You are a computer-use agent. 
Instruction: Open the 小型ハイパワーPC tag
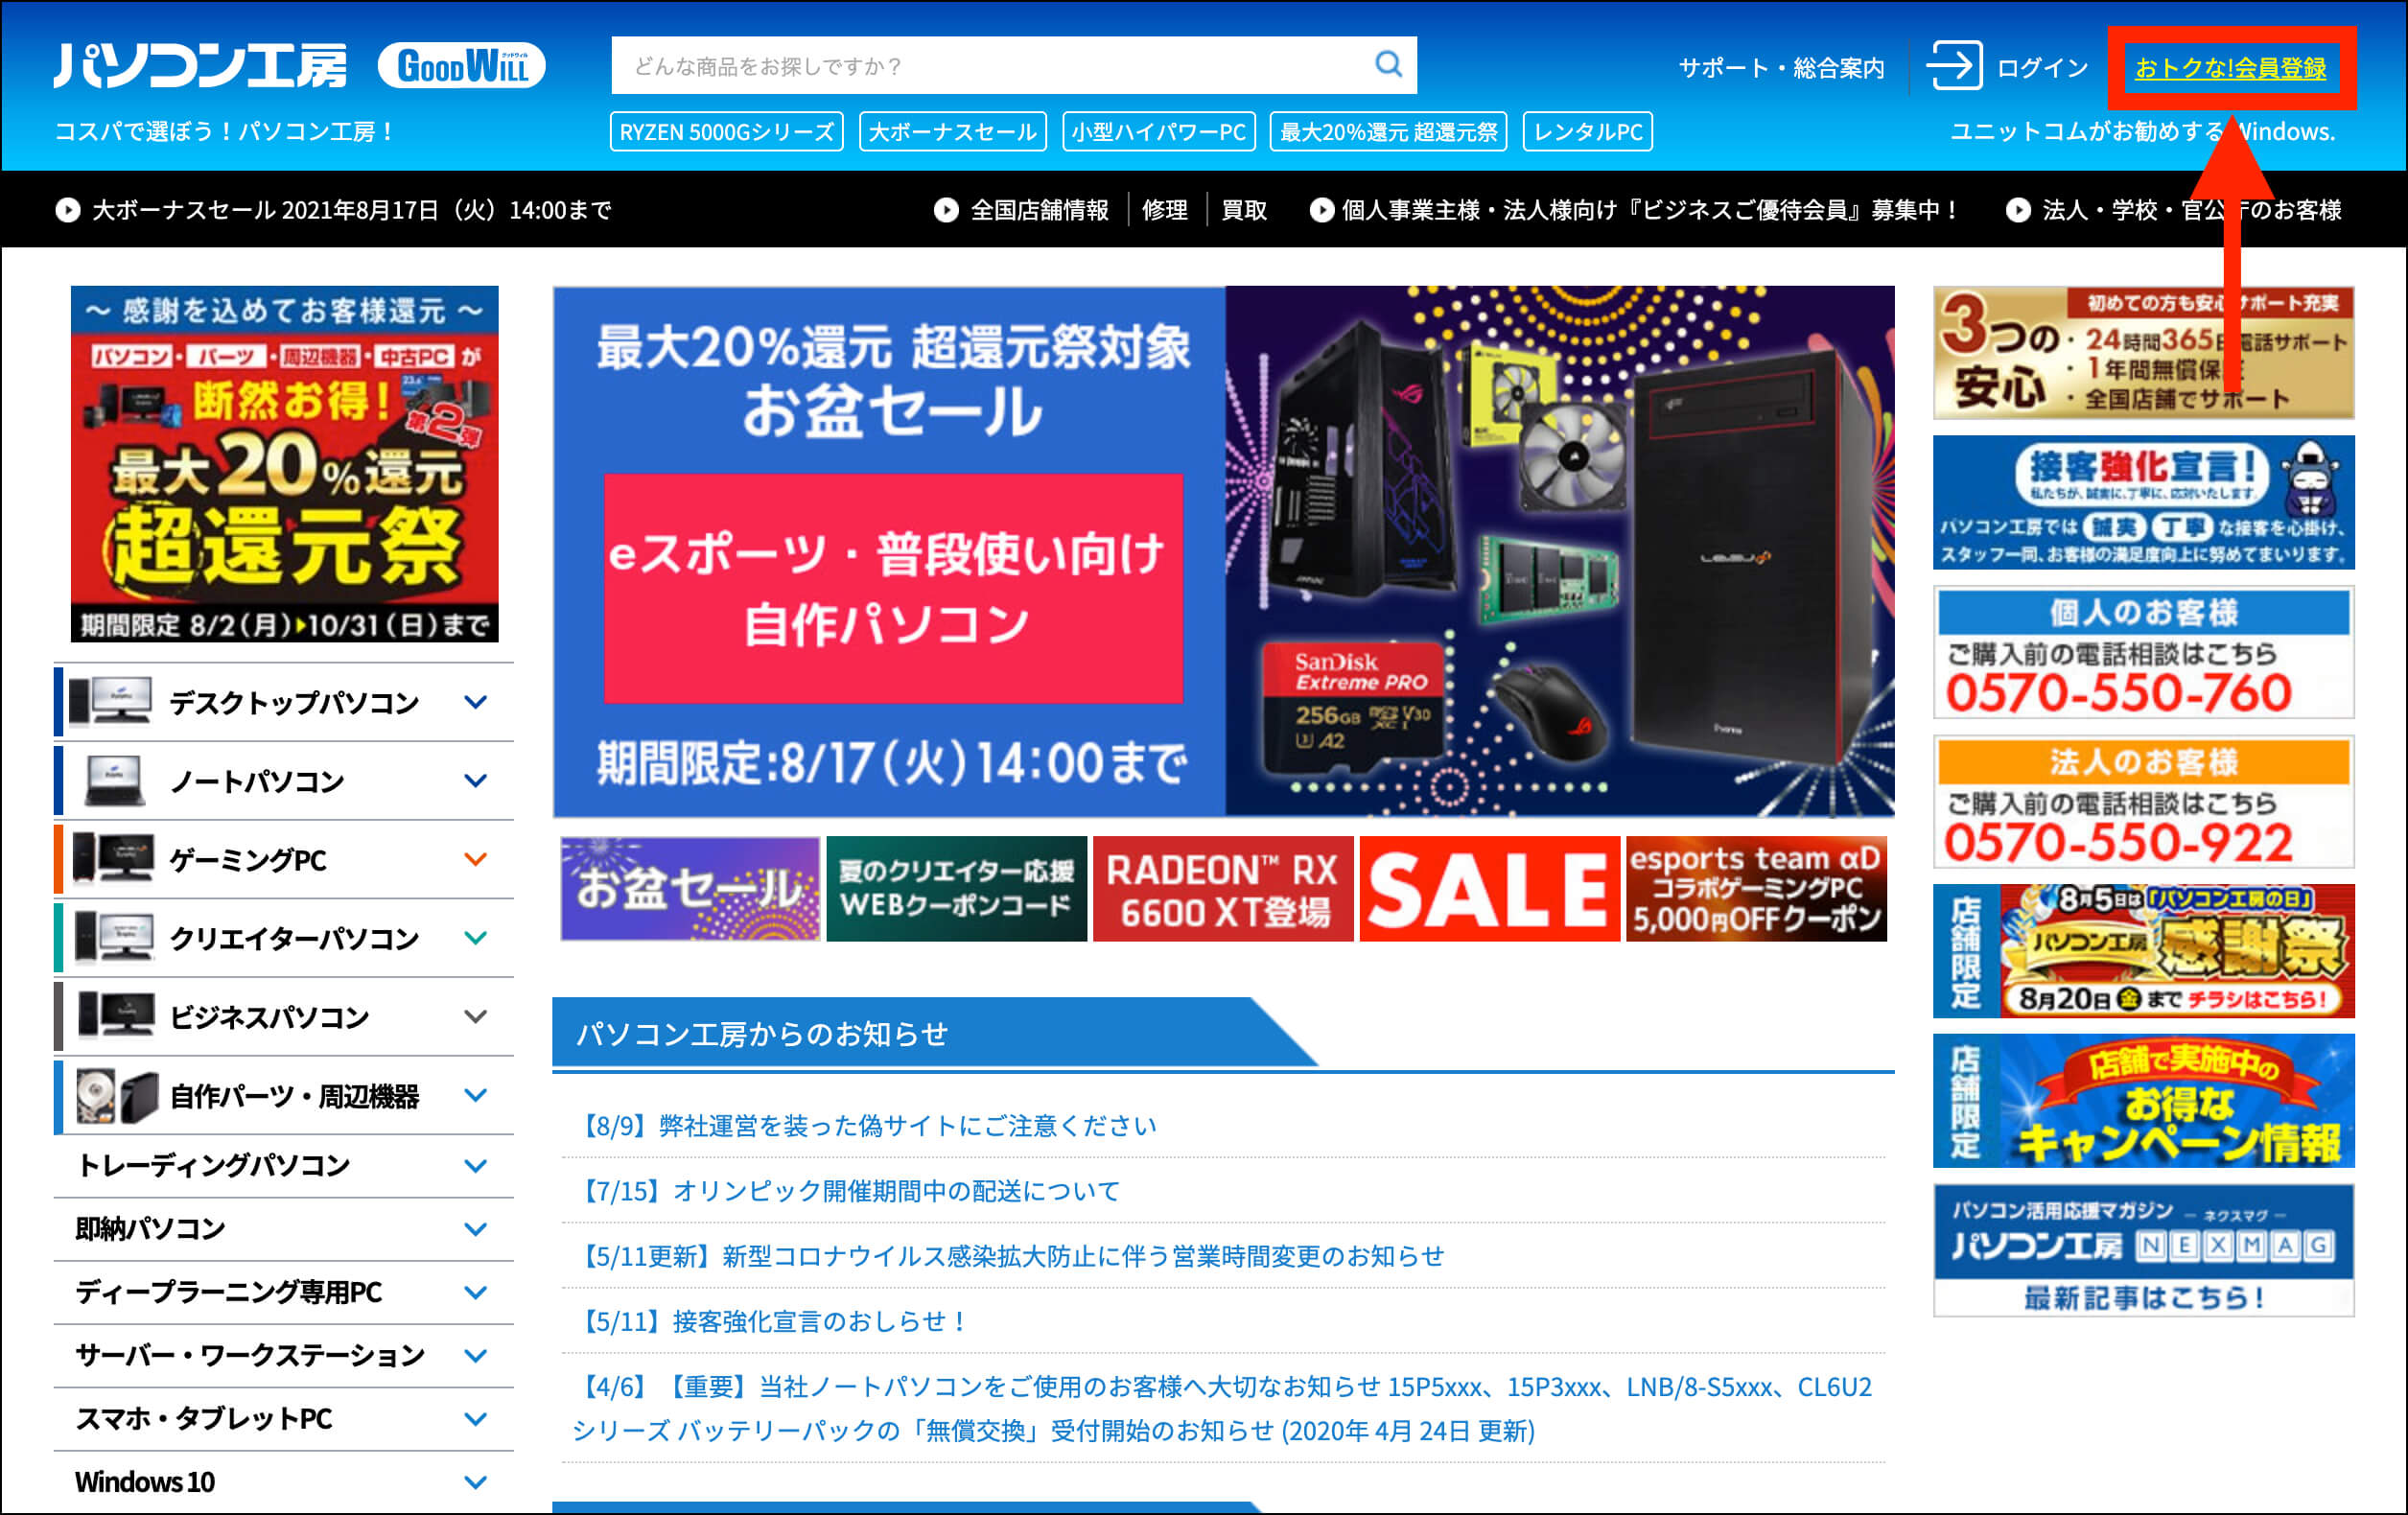click(x=1158, y=131)
